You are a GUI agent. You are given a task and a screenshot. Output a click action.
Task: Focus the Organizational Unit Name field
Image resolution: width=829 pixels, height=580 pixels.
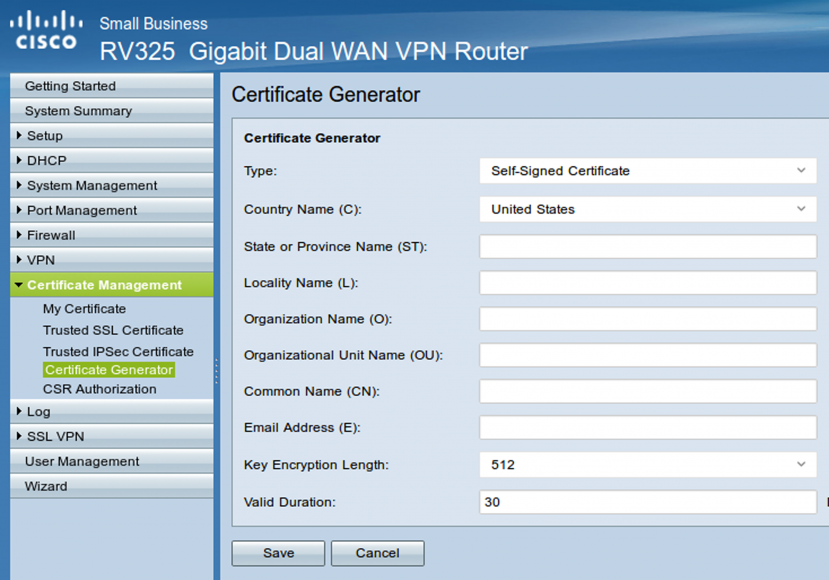tap(648, 355)
